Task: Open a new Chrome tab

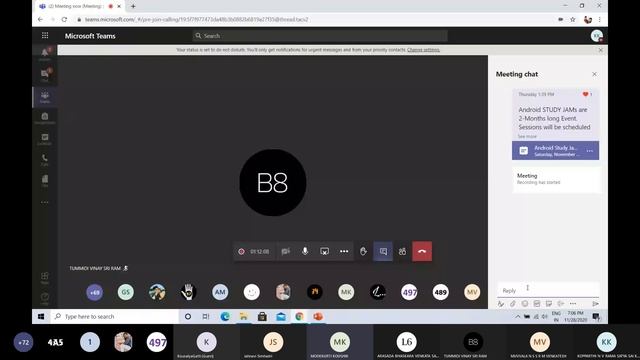Action: click(x=133, y=6)
